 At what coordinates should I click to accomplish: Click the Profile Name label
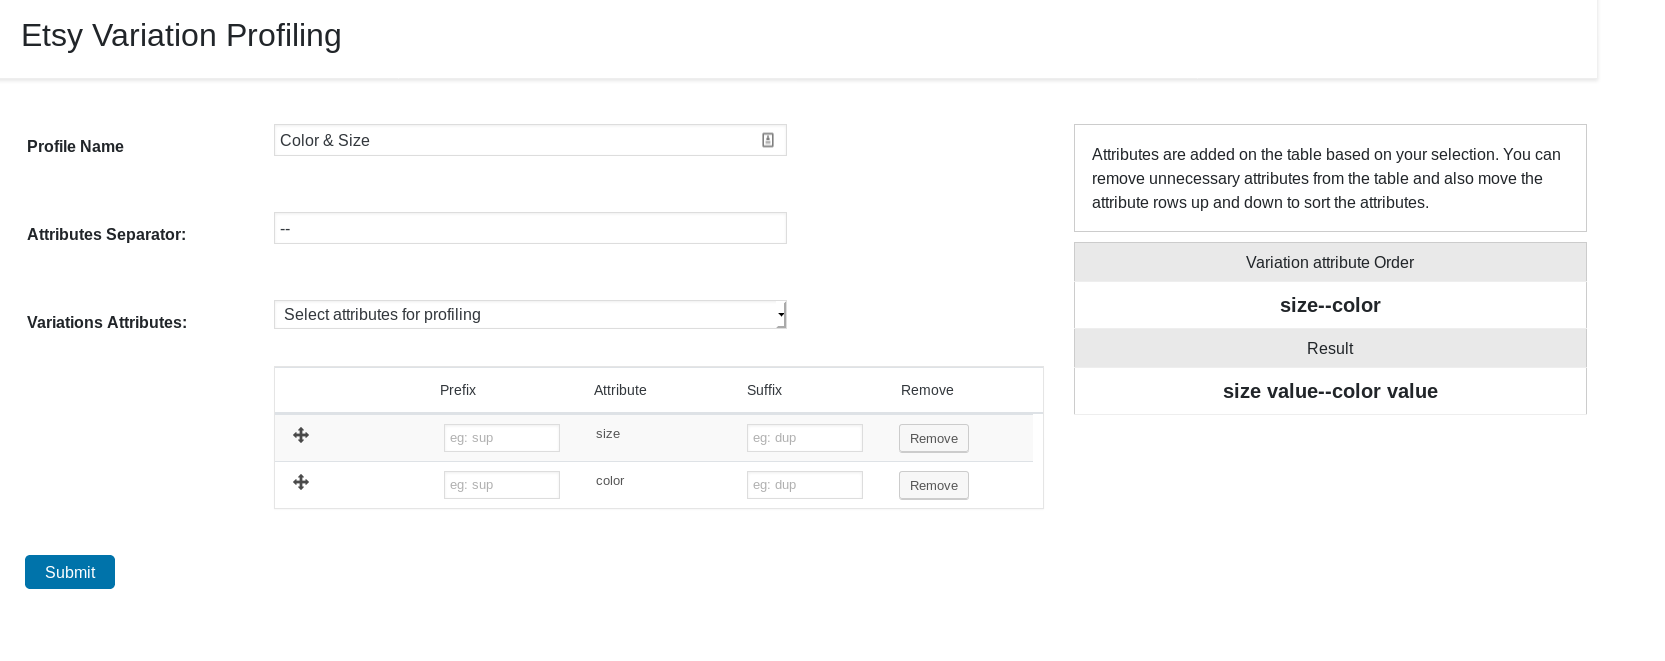[x=75, y=146]
